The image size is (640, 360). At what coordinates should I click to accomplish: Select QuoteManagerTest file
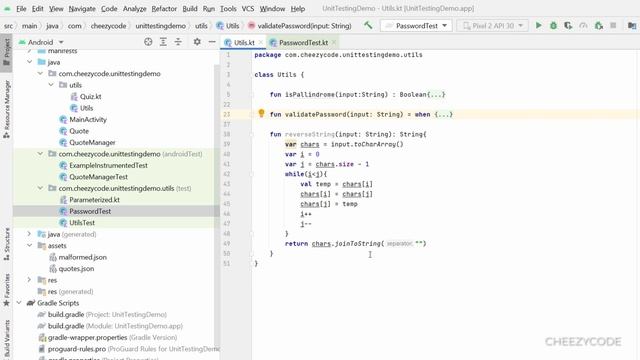(x=98, y=177)
